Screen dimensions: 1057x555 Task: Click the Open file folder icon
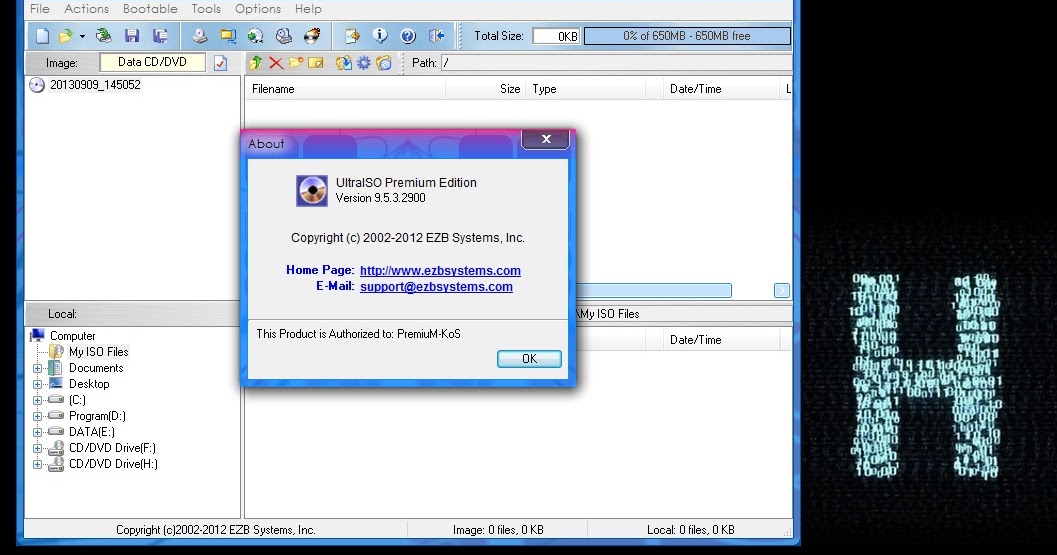click(65, 36)
